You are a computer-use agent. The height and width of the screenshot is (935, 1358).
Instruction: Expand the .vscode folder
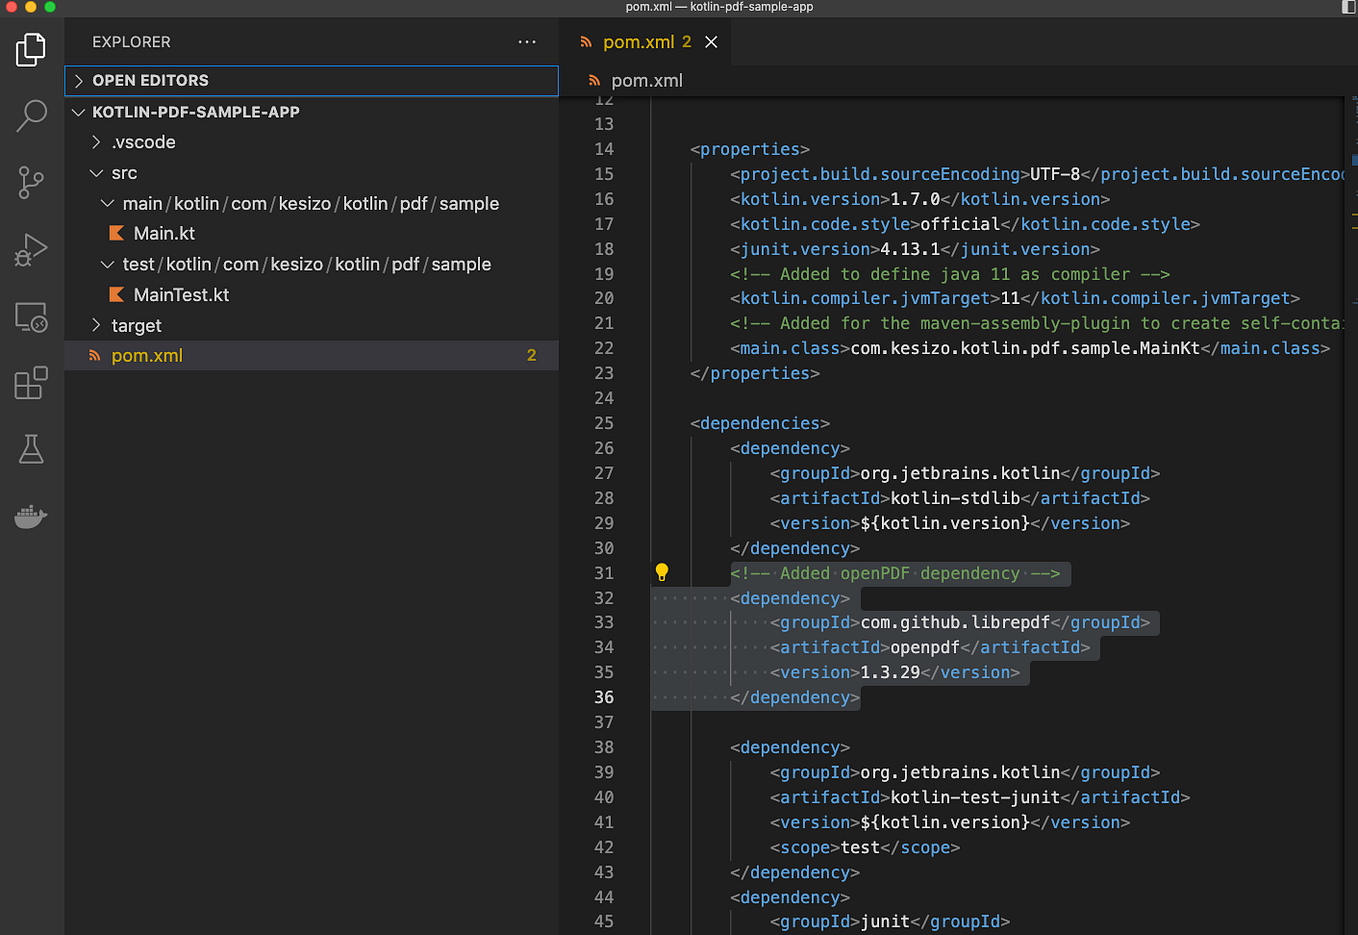pos(143,142)
